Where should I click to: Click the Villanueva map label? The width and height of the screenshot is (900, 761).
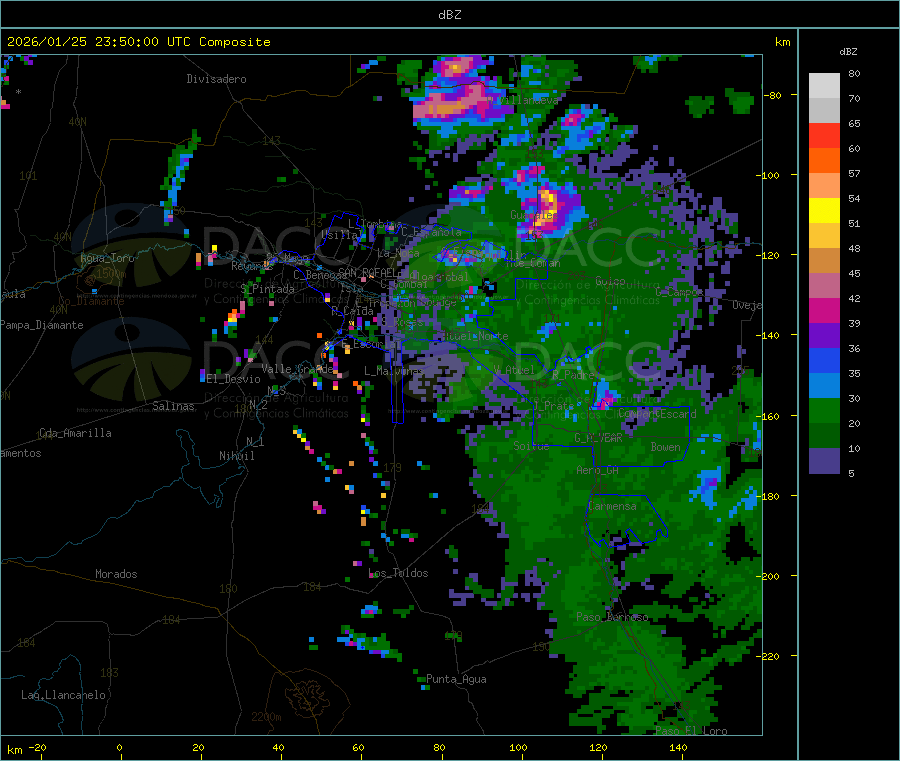(525, 100)
